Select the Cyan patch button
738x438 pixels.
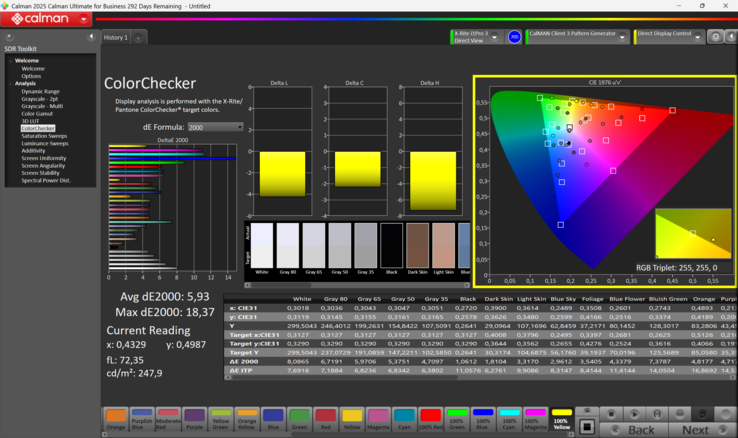[x=404, y=419]
